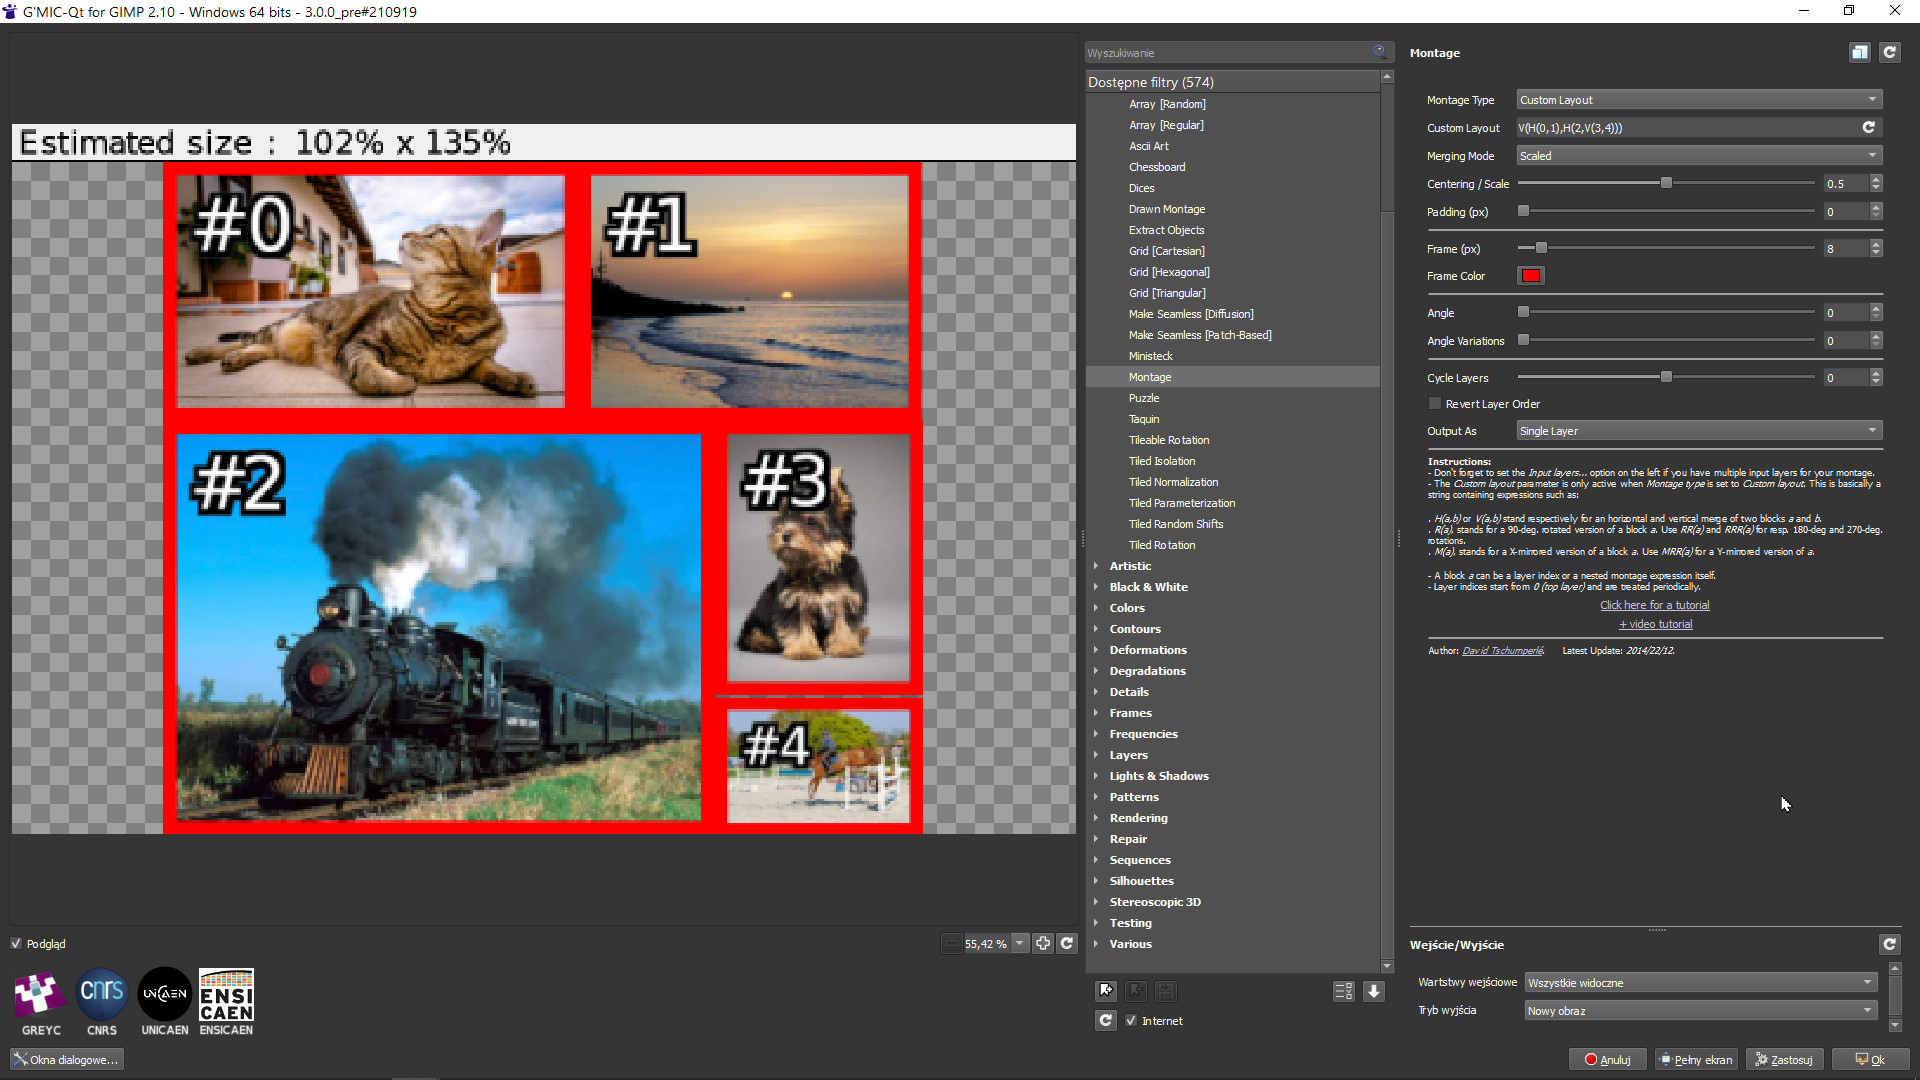Reset preview zoom with circular arrow icon

[1067, 943]
